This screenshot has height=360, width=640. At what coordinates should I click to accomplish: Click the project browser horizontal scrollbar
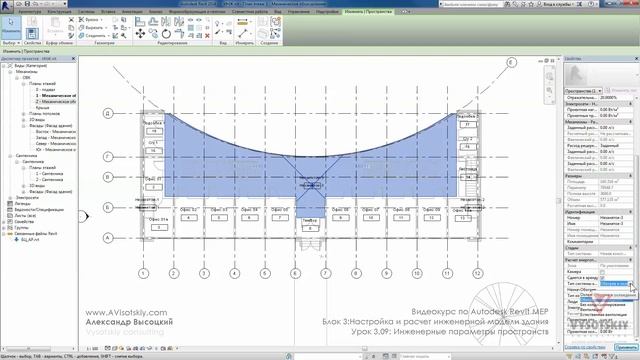(x=29, y=349)
